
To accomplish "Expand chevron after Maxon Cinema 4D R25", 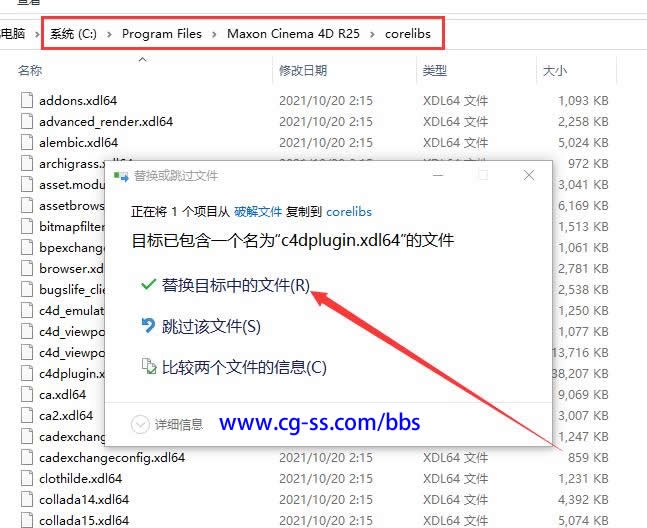I will (x=372, y=34).
